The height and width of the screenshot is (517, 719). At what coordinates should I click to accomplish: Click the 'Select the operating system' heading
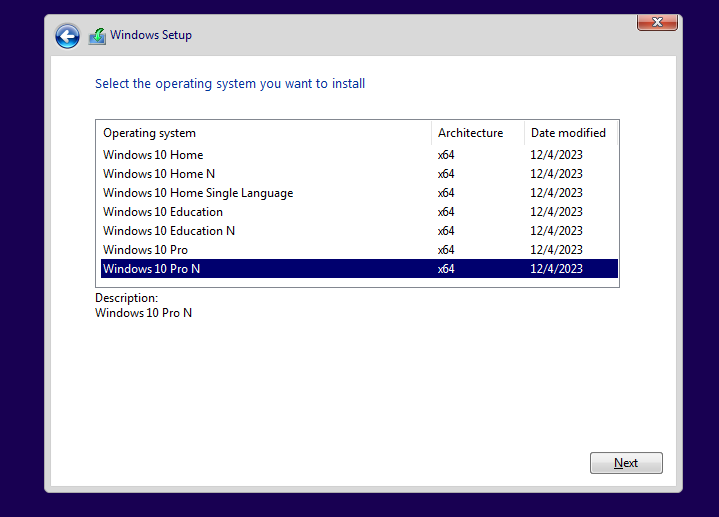230,84
